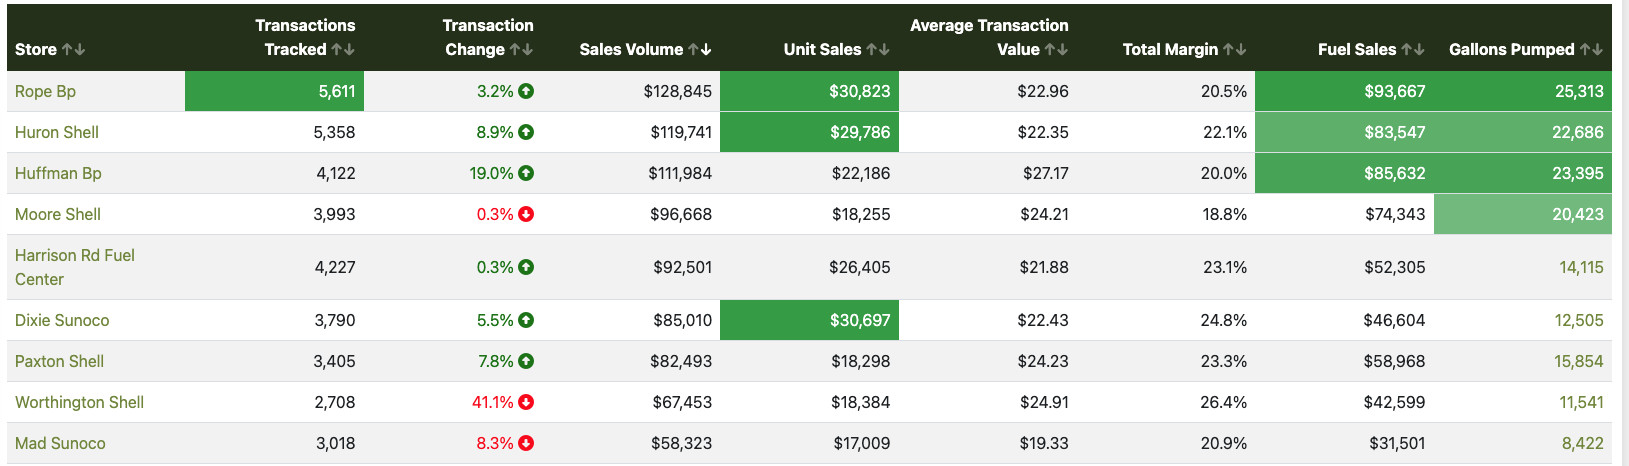Sort by Gallons Pumped arrows icon
1629x466 pixels.
1591,49
